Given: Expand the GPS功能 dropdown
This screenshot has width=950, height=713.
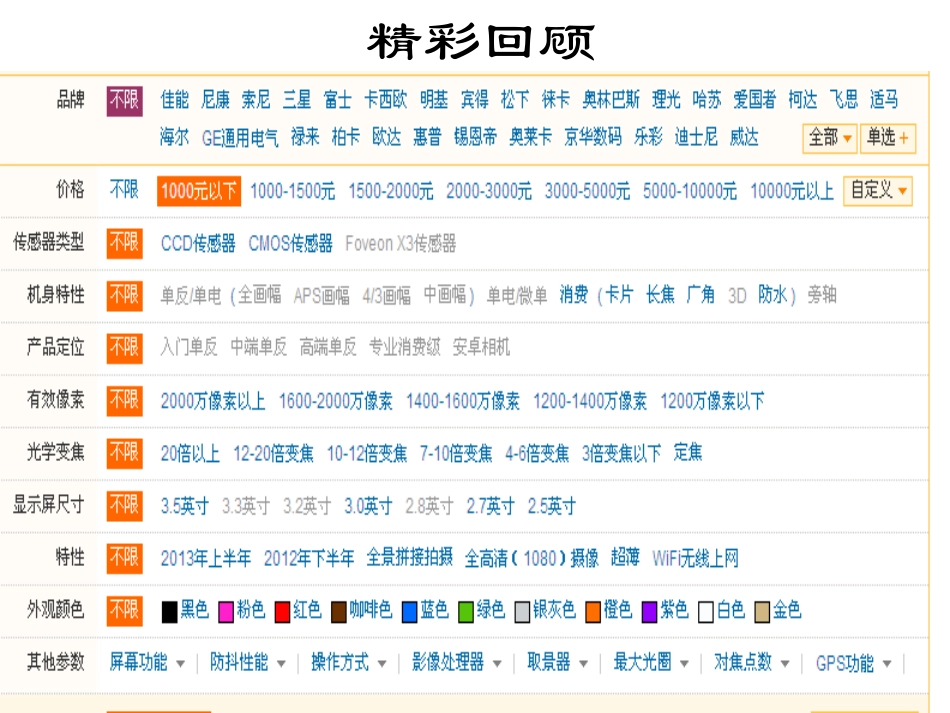Looking at the screenshot, I should pyautogui.click(x=853, y=663).
